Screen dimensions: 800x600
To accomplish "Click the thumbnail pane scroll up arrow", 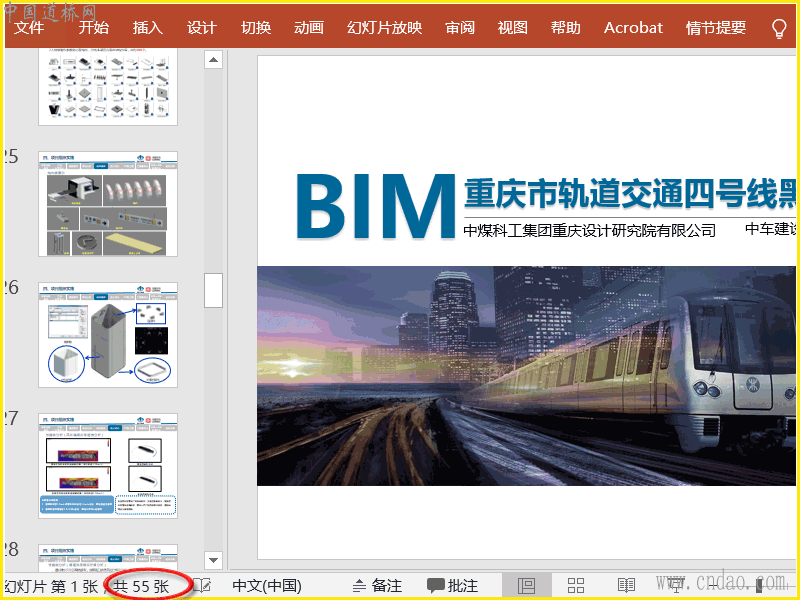I will click(213, 60).
